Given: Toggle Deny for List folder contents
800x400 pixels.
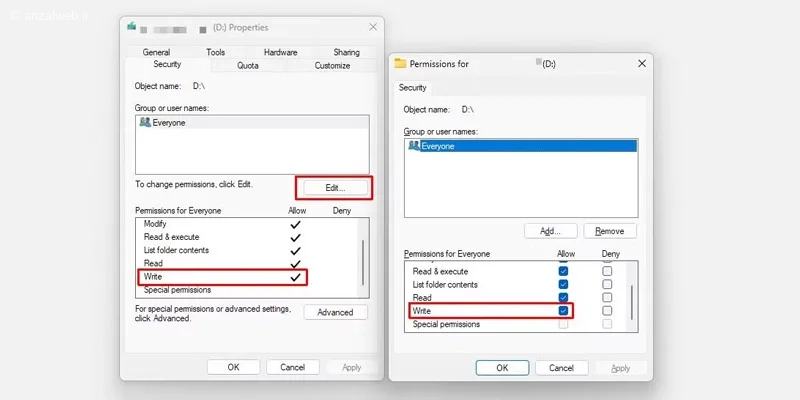Looking at the screenshot, I should point(607,284).
